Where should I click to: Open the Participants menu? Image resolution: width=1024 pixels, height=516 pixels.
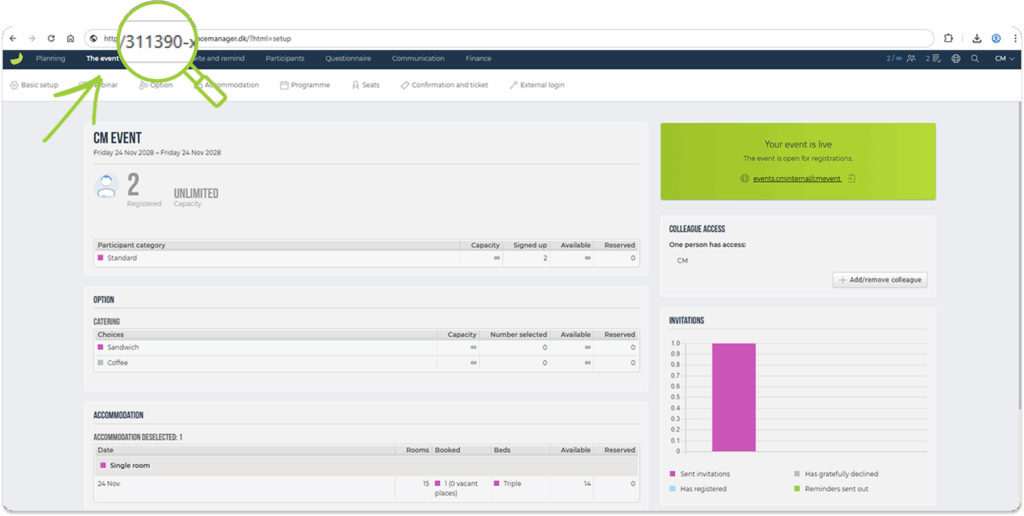[285, 59]
